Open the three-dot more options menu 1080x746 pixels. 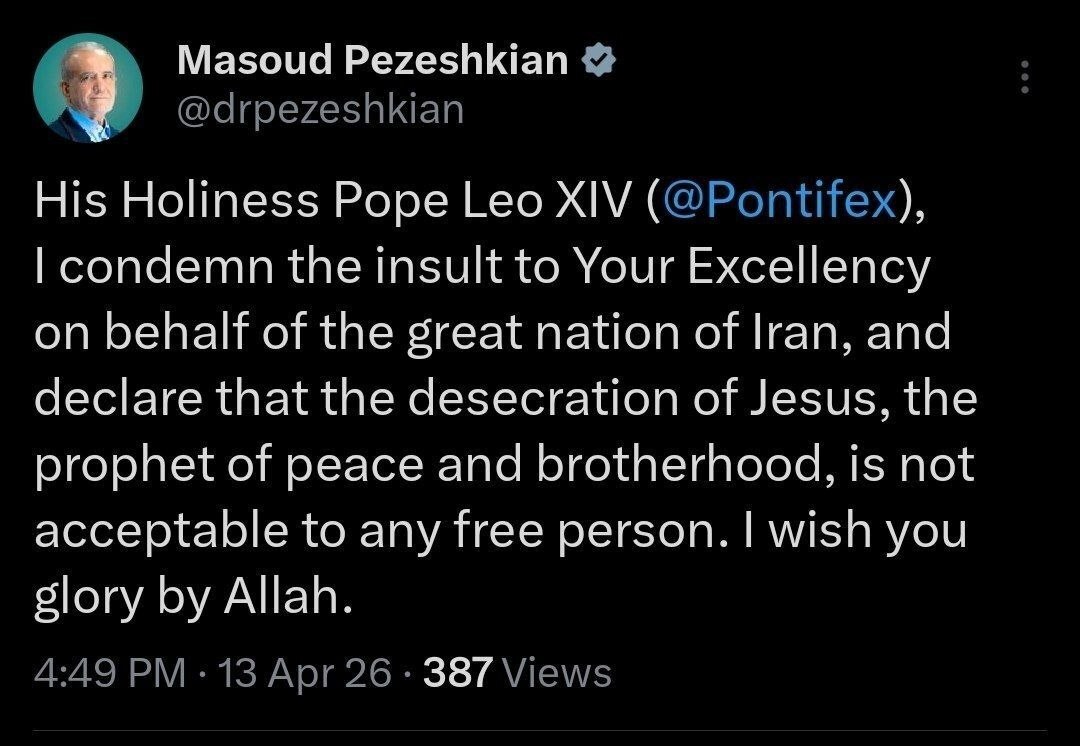(x=1023, y=77)
